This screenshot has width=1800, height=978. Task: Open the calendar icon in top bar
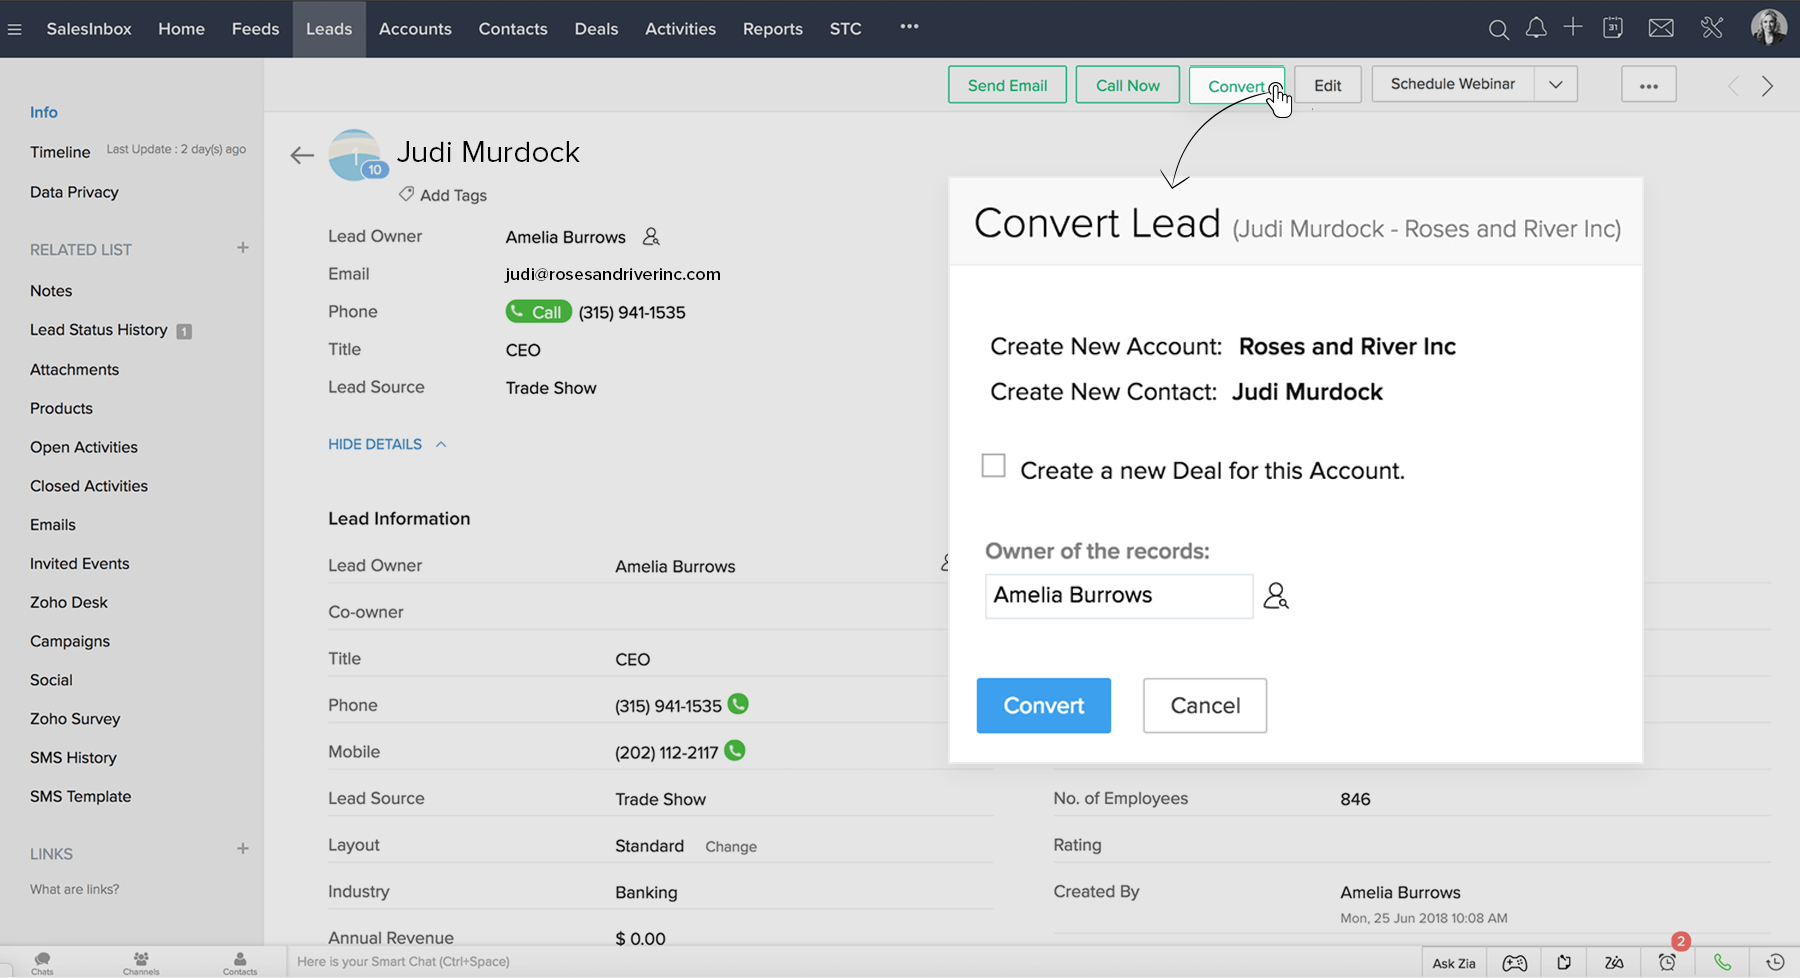[1613, 28]
